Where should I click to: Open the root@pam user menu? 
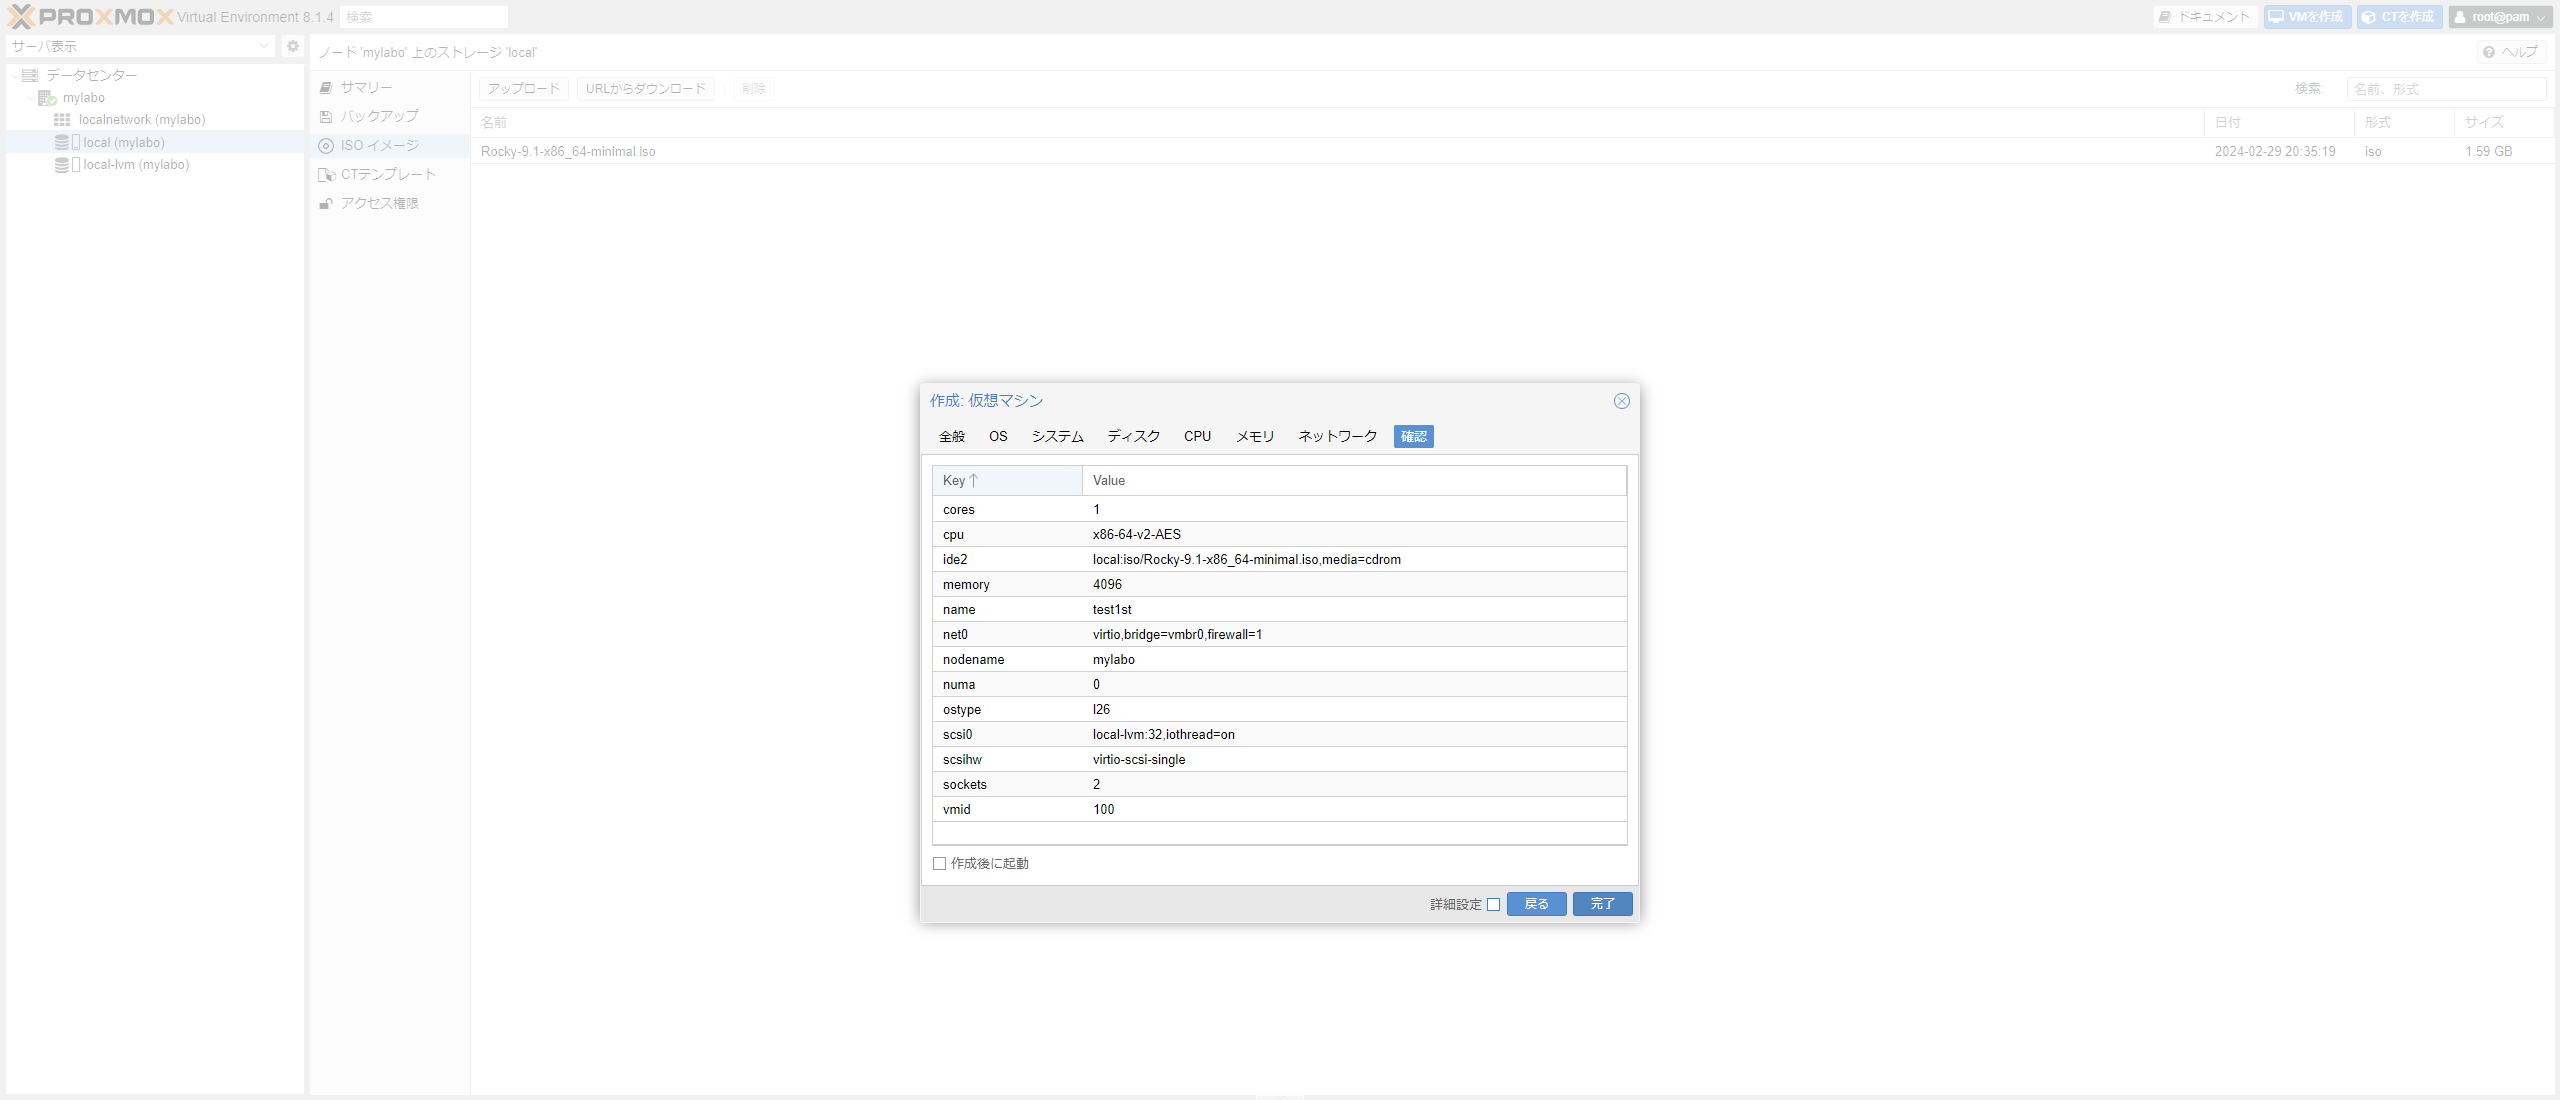(x=2500, y=16)
